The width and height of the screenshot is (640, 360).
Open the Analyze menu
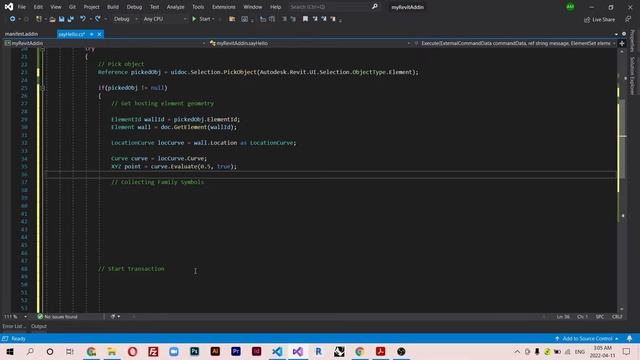click(176, 7)
